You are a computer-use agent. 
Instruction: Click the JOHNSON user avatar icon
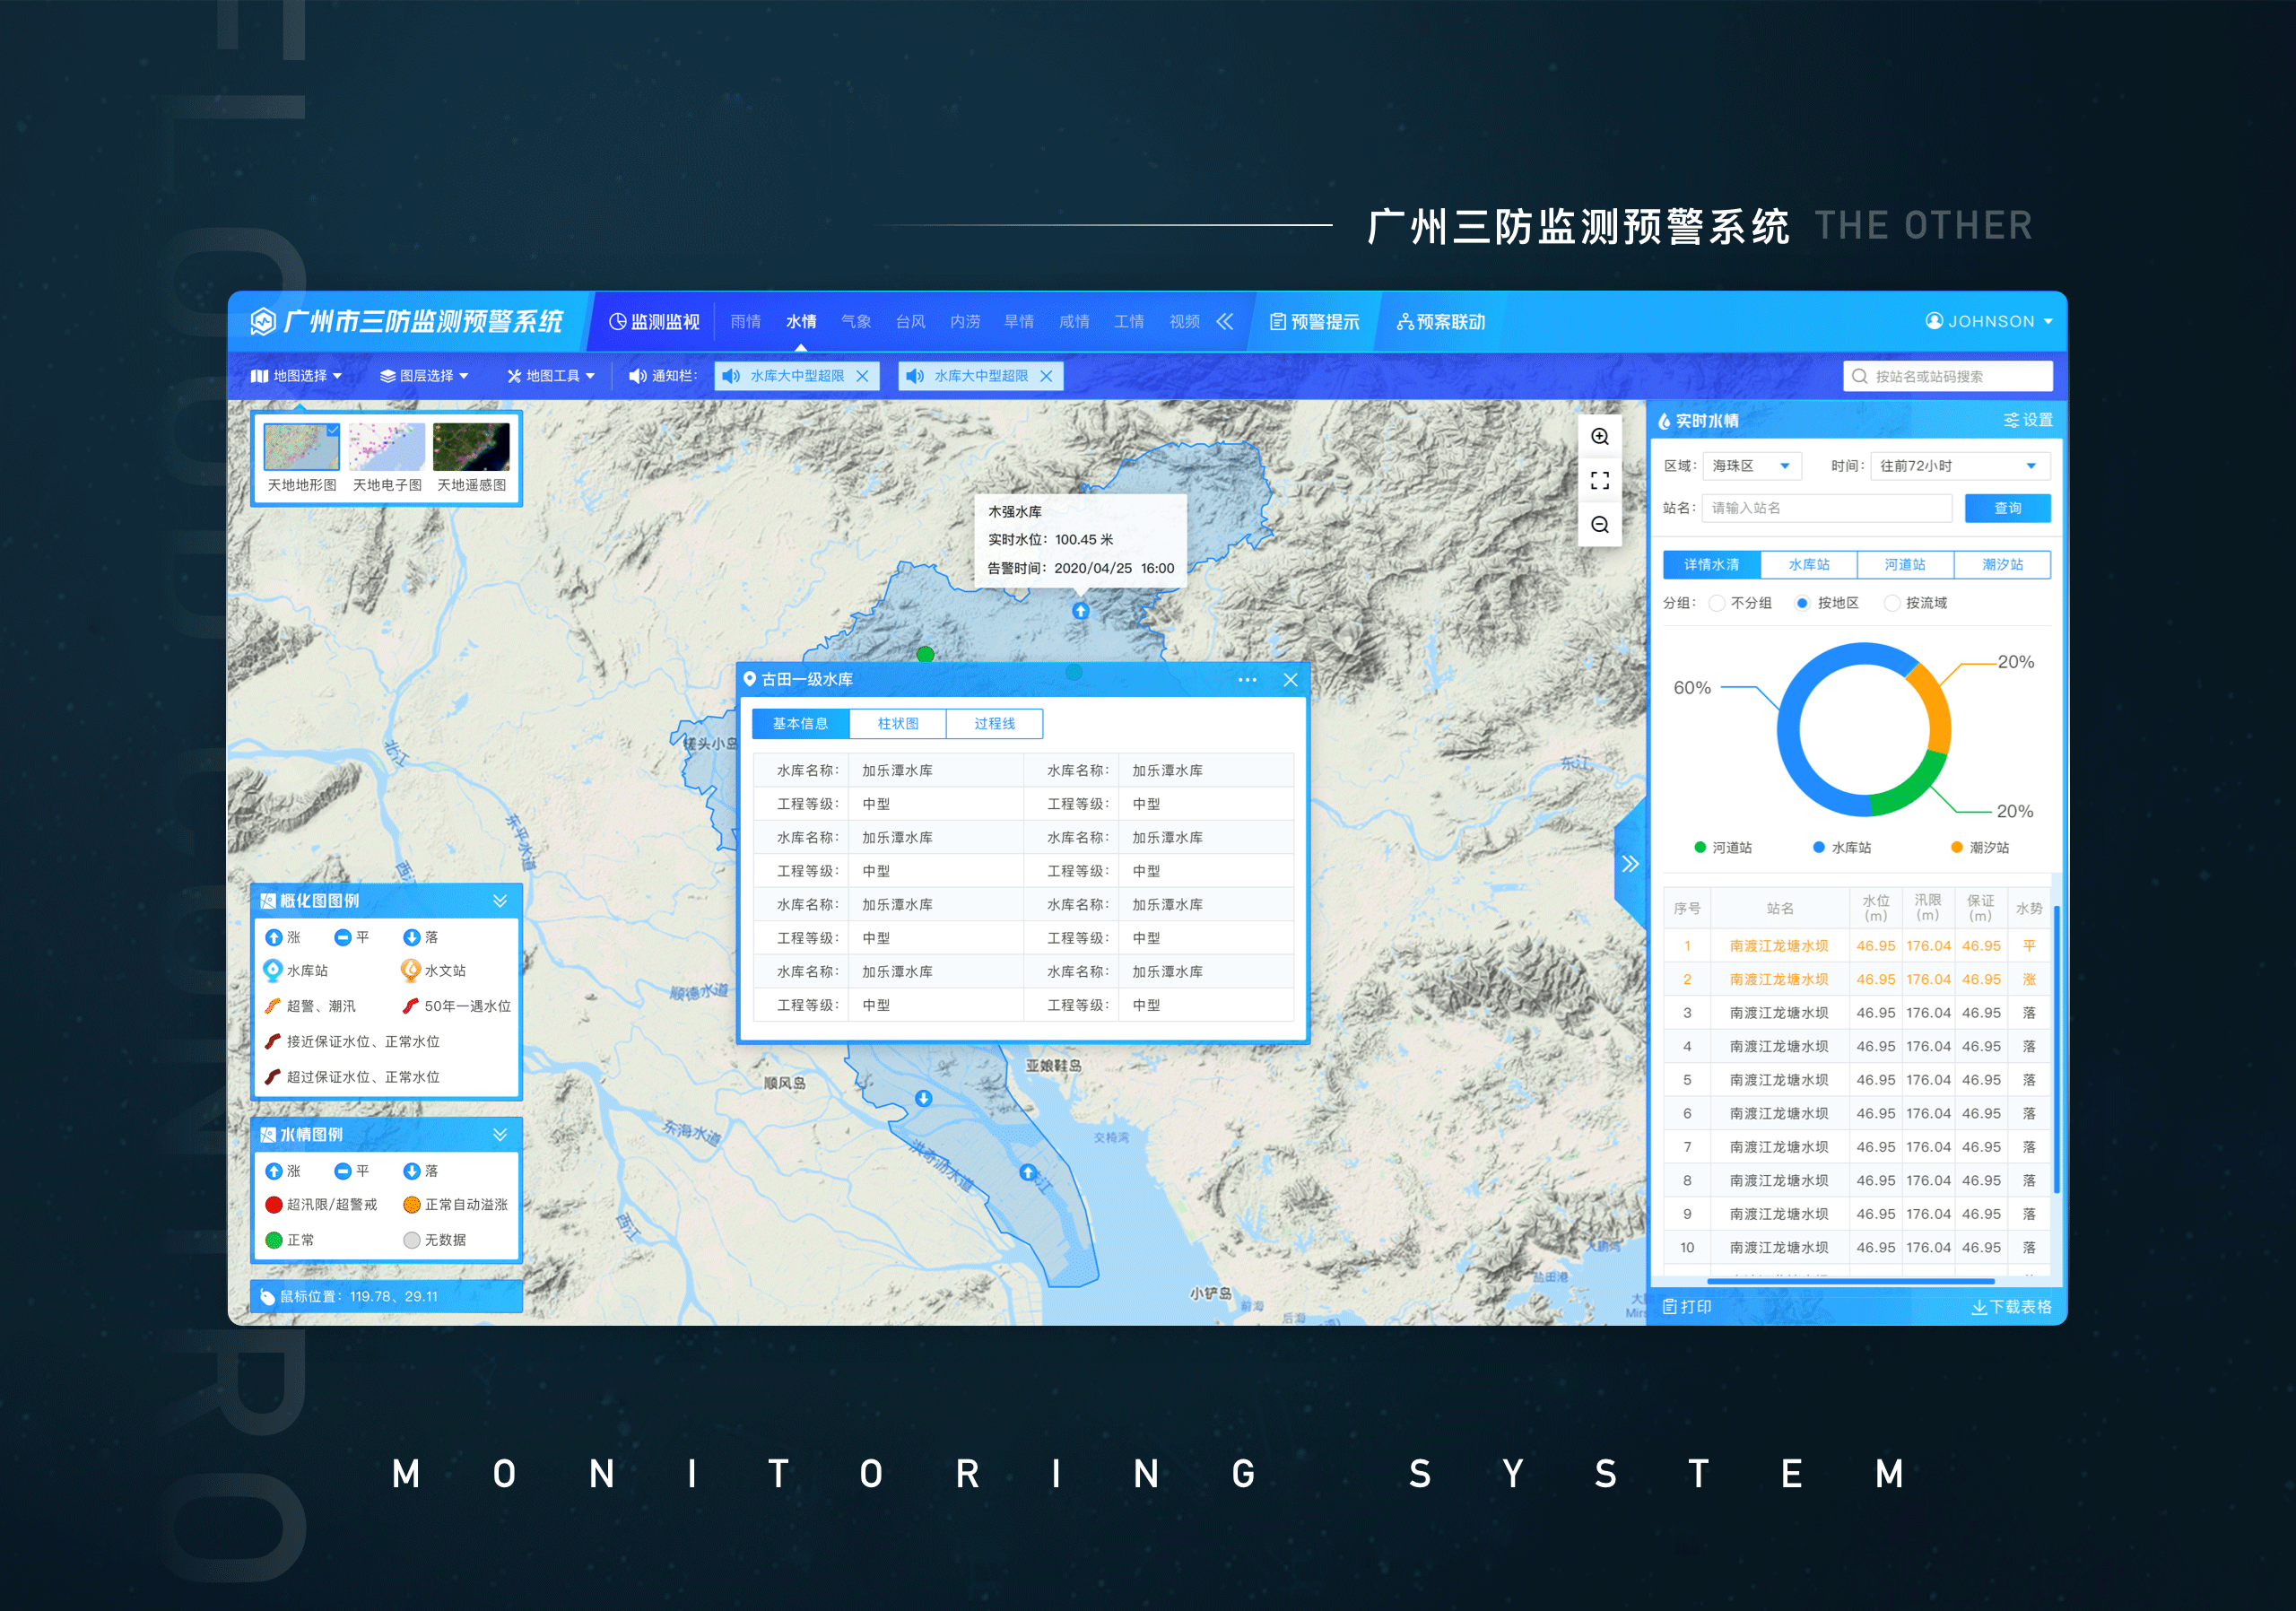[x=1933, y=321]
